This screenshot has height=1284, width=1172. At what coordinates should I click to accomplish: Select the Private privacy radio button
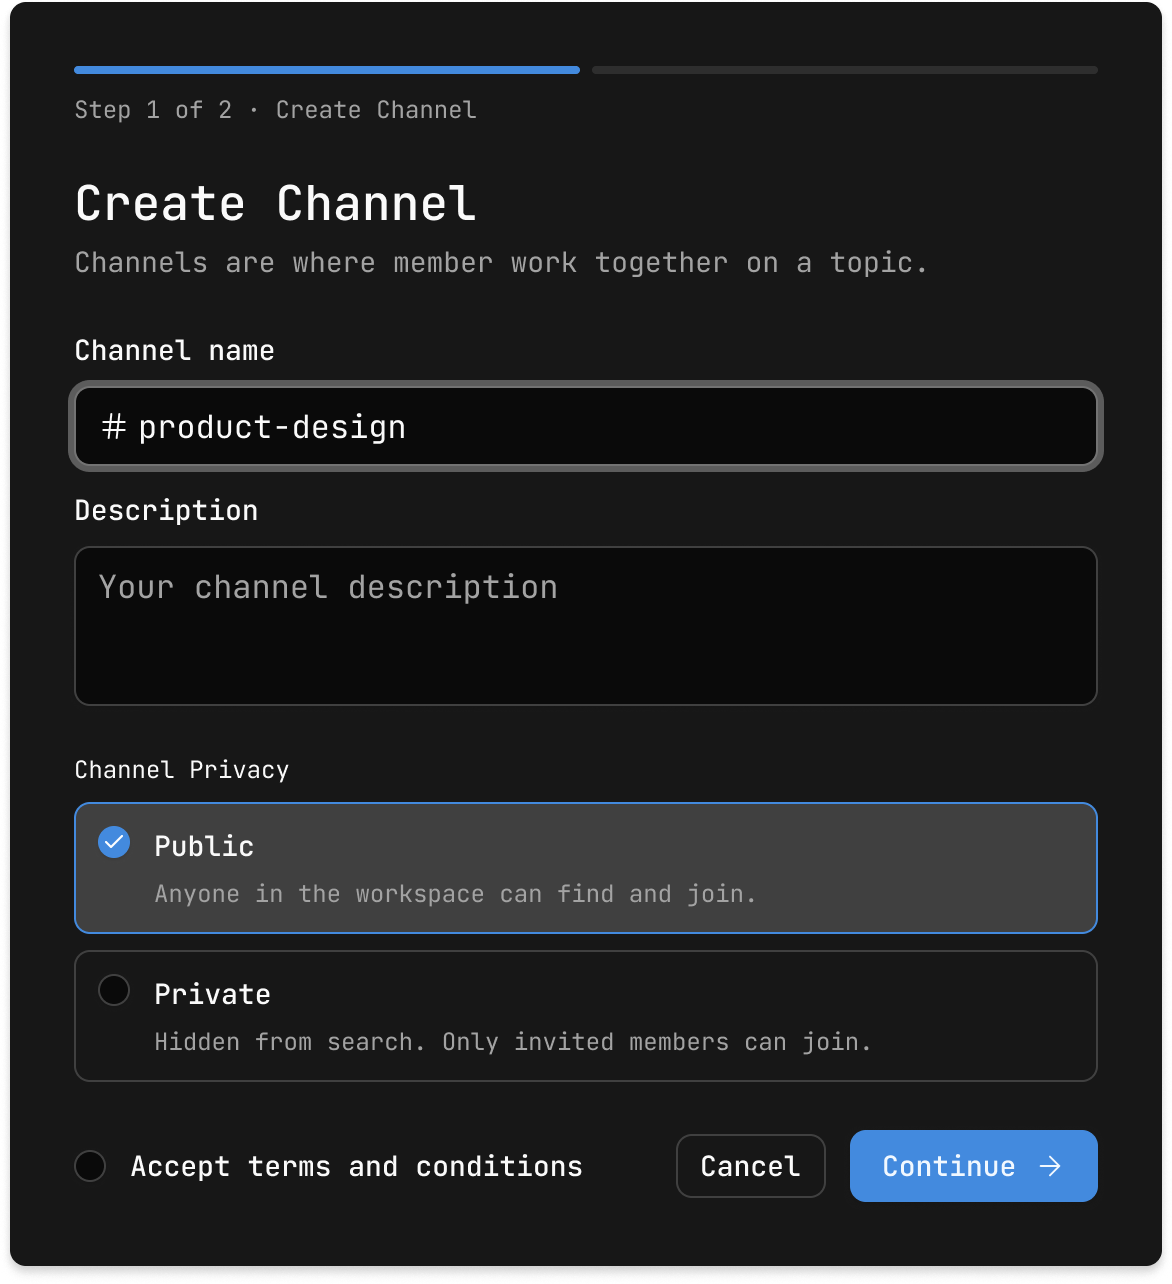(x=114, y=990)
